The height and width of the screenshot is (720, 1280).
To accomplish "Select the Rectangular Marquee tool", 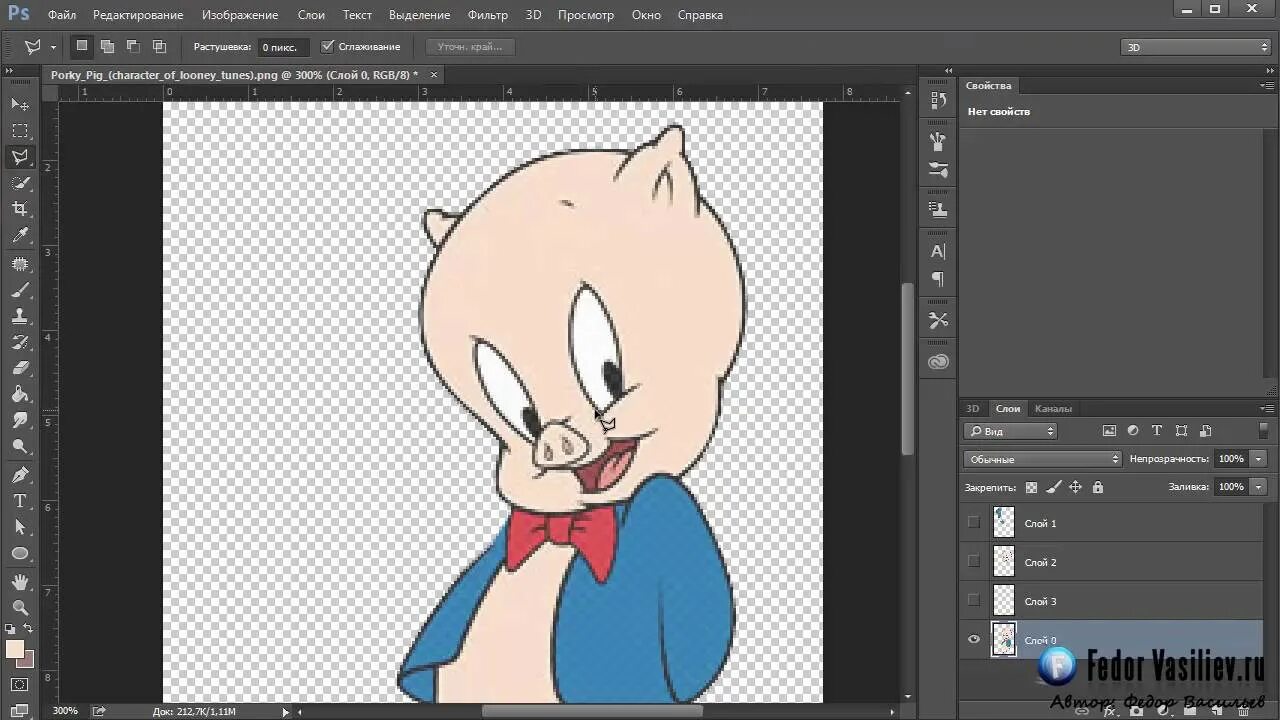I will tap(20, 131).
